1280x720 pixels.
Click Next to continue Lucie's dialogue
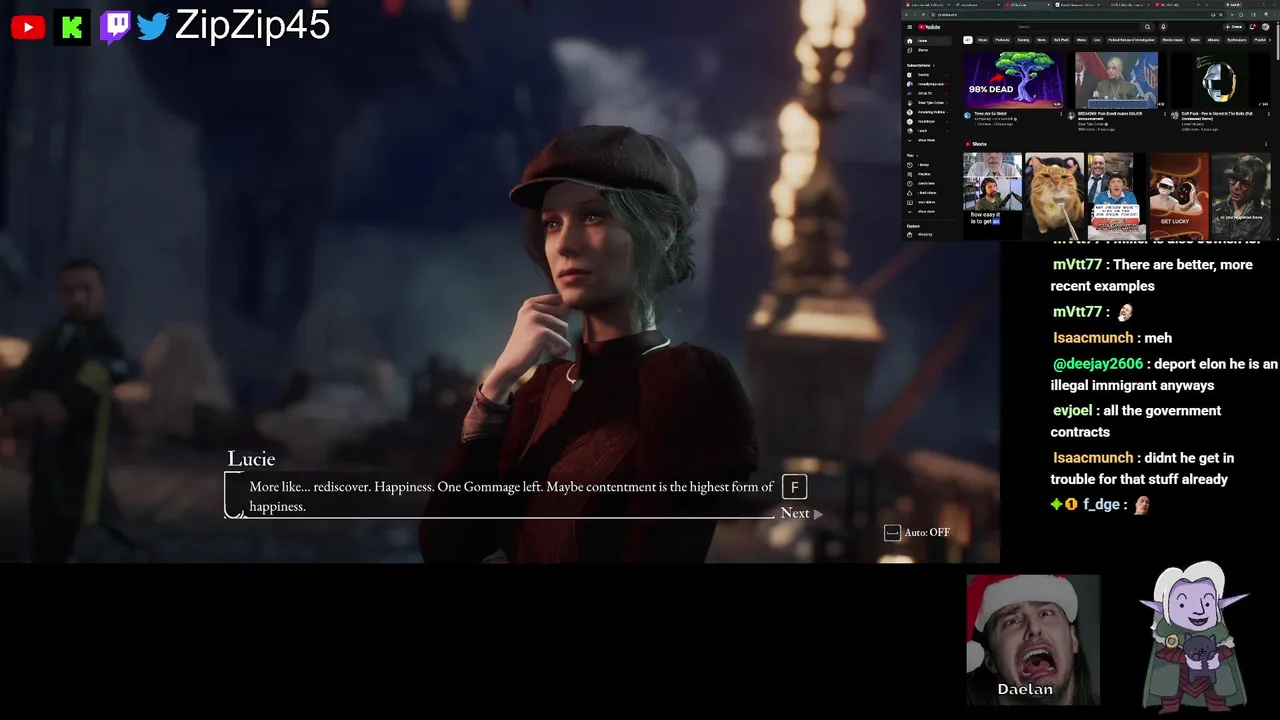(801, 513)
